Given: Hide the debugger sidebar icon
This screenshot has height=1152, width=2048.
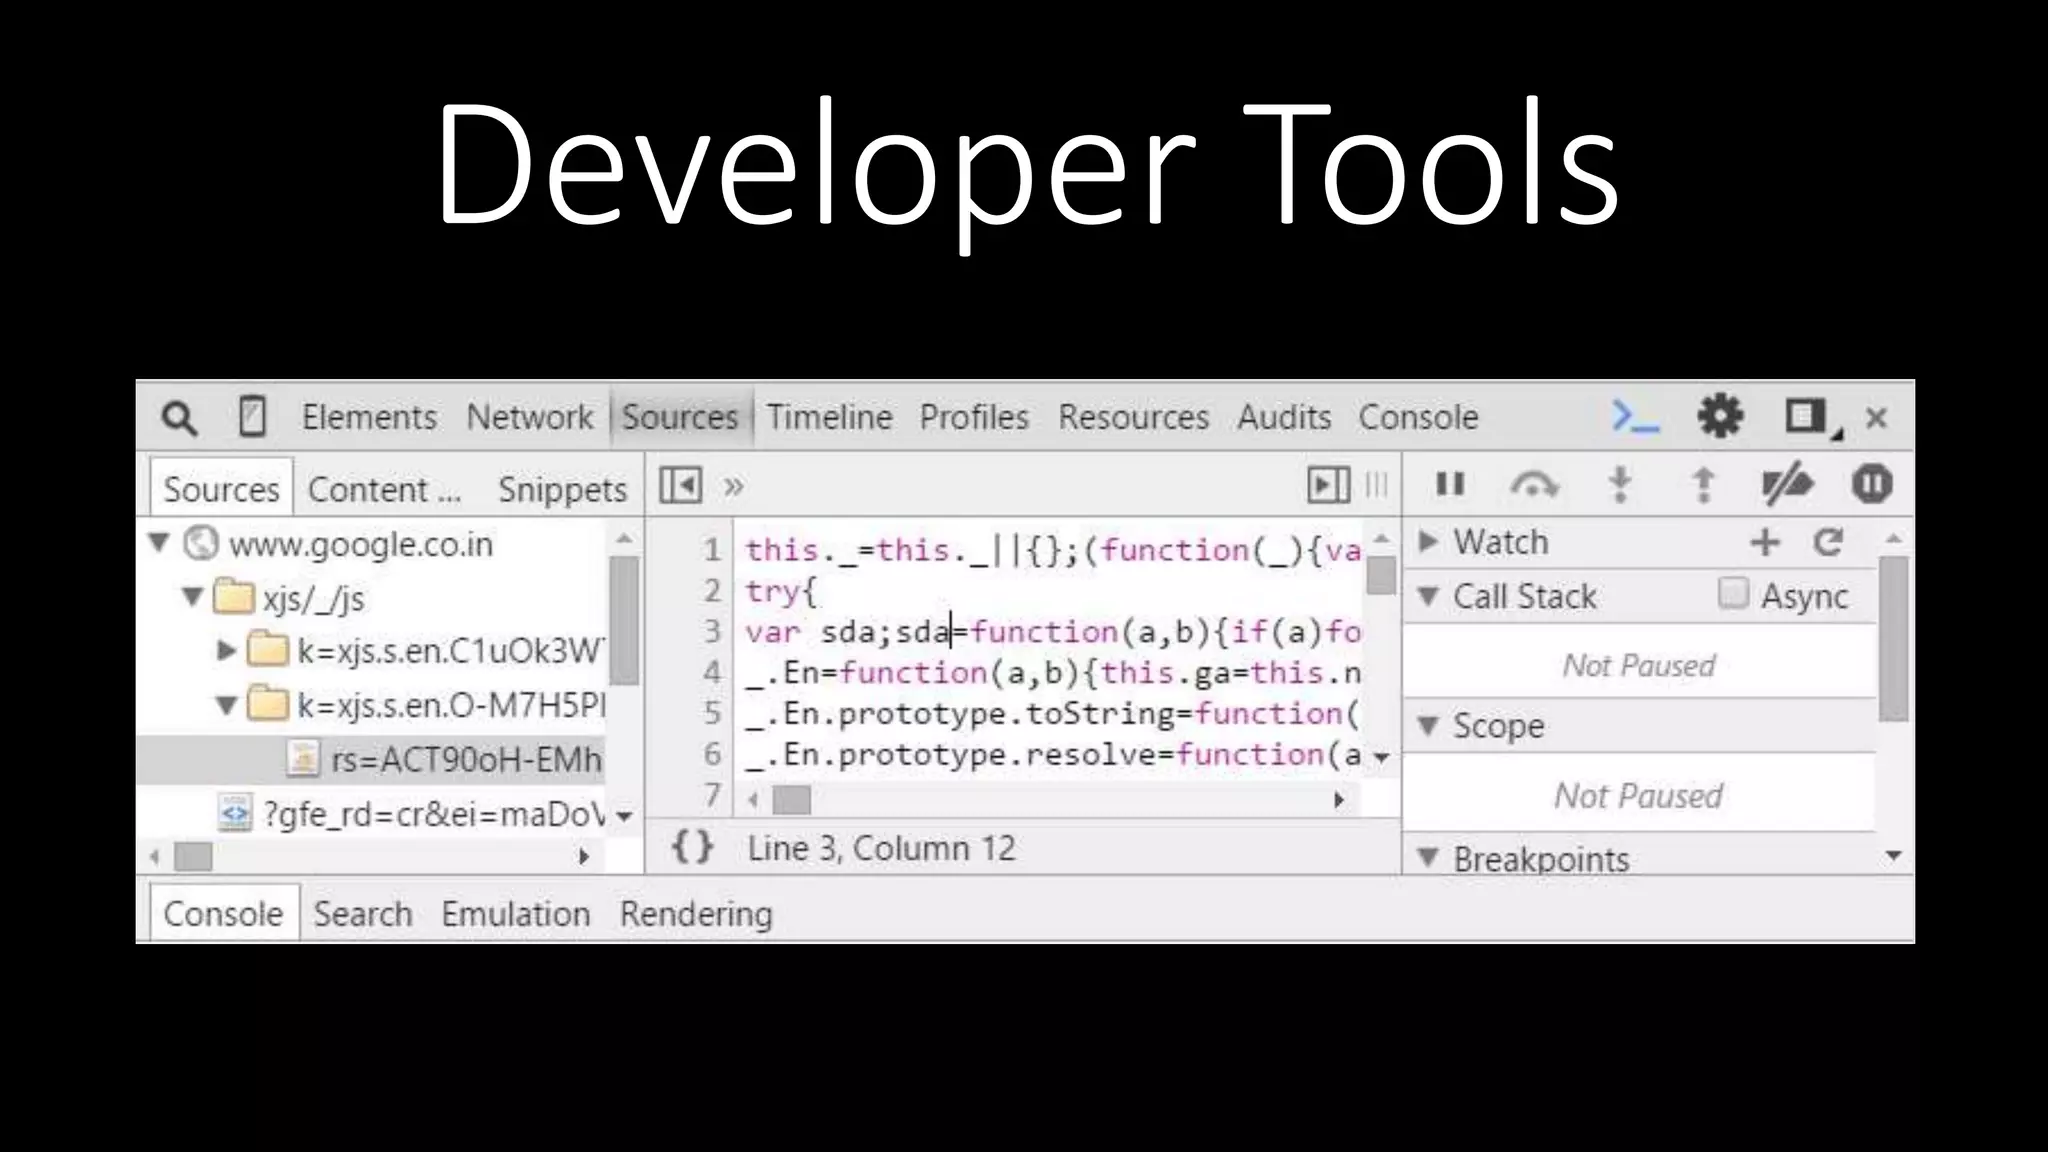Looking at the screenshot, I should 1329,486.
